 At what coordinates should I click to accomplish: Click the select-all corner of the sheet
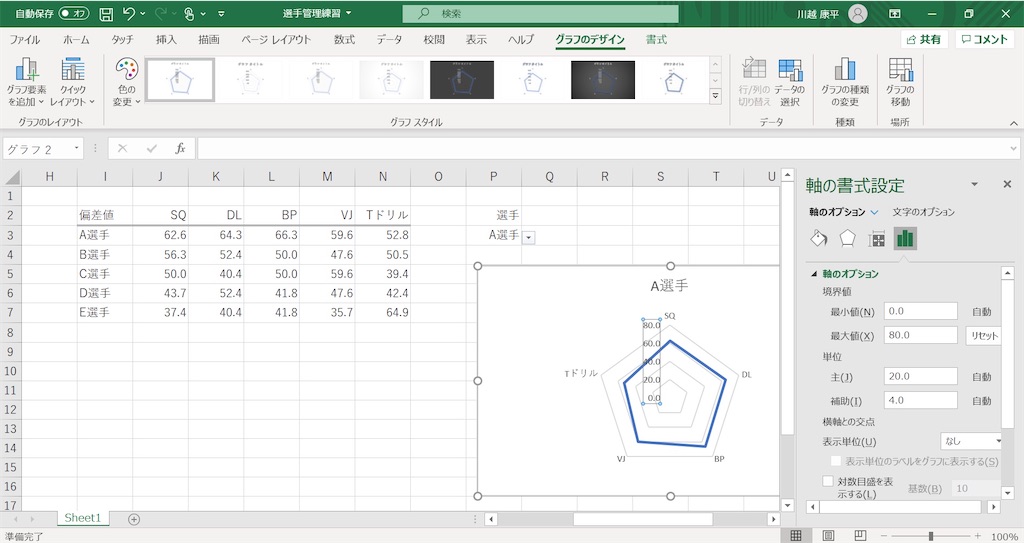[x=12, y=177]
